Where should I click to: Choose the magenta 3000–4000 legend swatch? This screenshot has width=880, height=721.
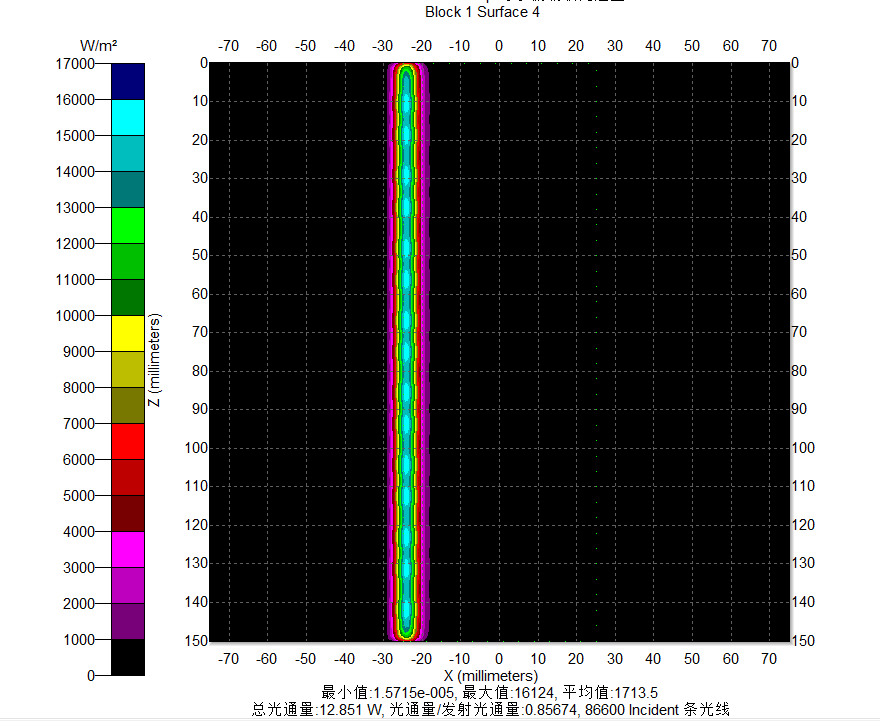click(128, 549)
